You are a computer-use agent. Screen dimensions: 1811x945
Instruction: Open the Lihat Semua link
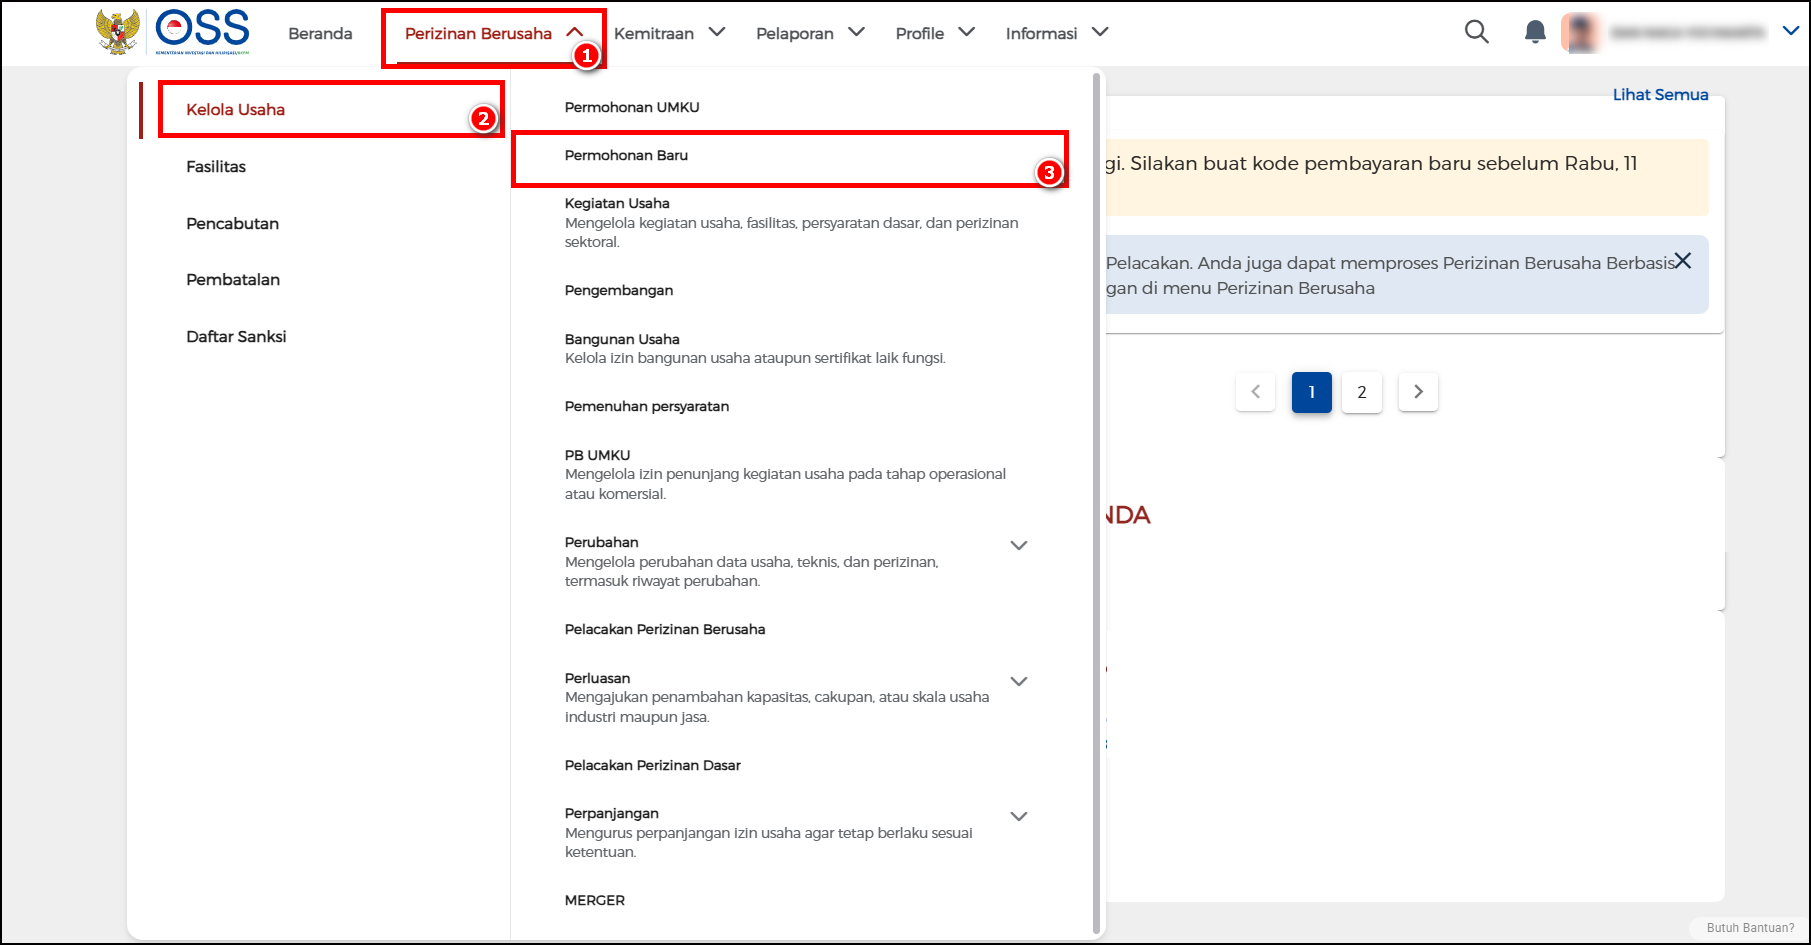[1660, 95]
